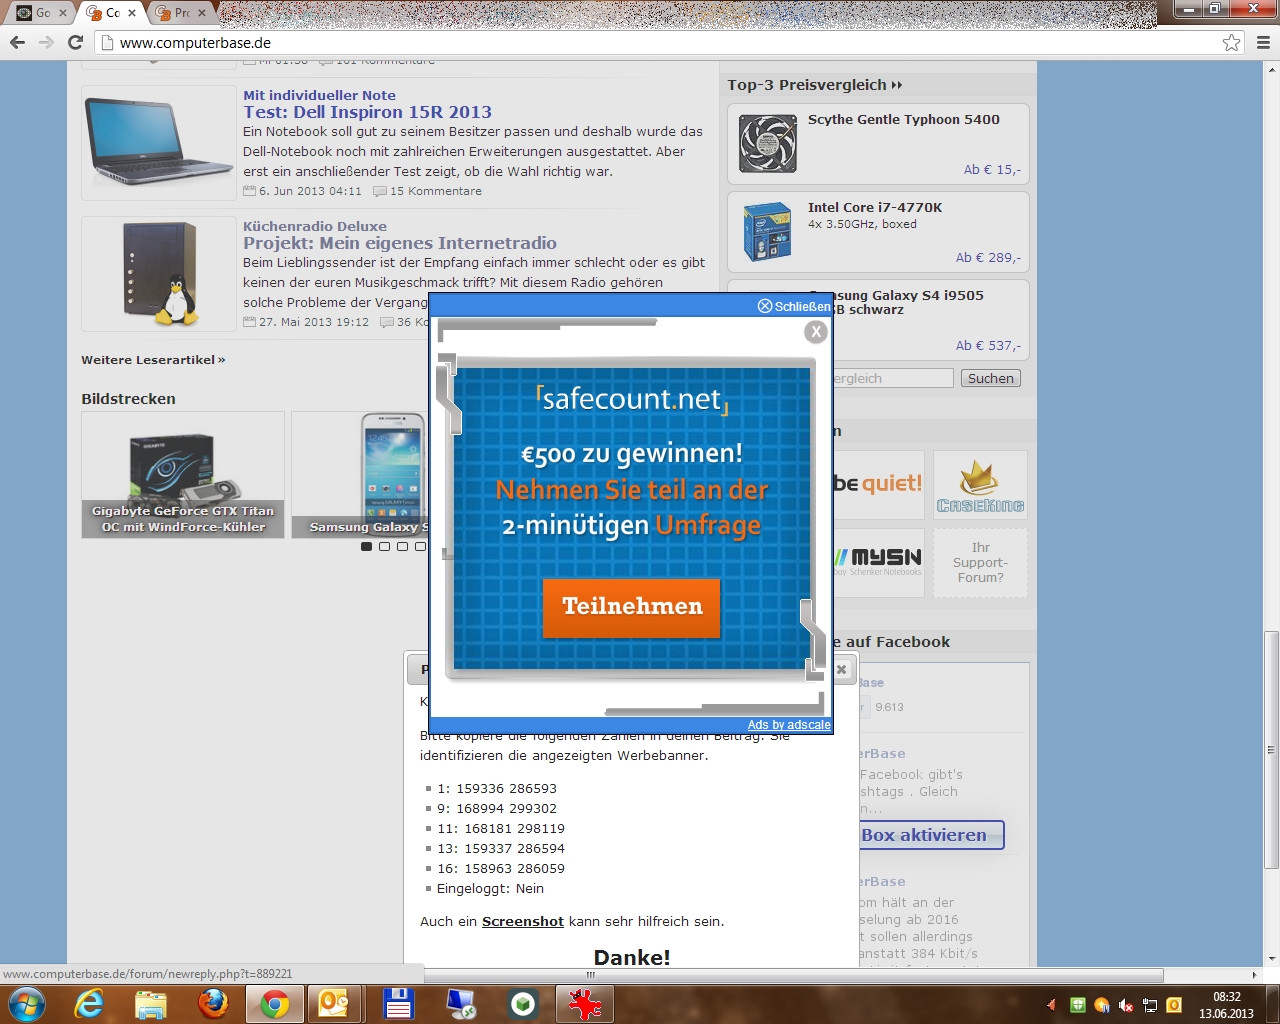This screenshot has width=1280, height=1024.
Task: Click the Caseking sponsor logo
Action: (x=980, y=484)
